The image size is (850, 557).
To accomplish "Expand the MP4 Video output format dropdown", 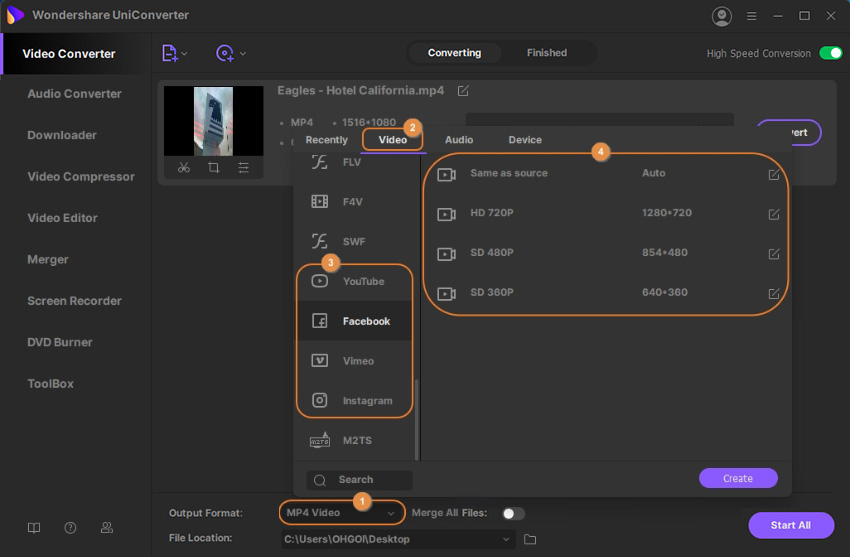I will tap(391, 513).
